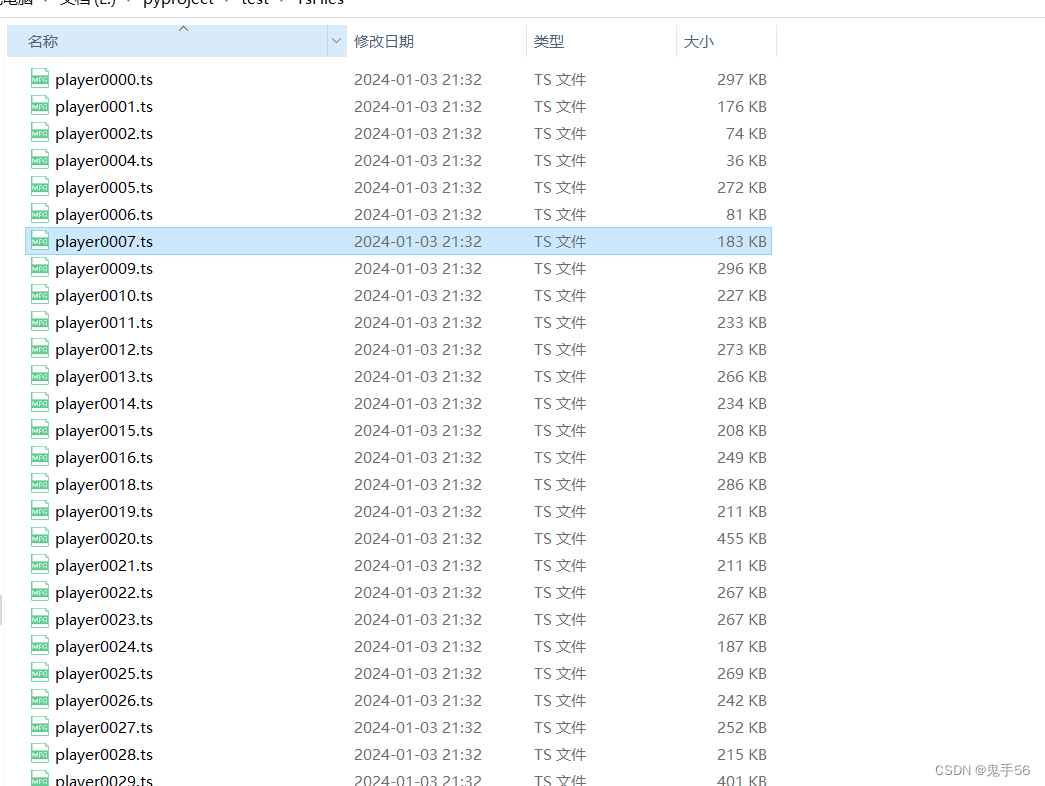
Task: Sort files by 修改日期 column
Action: pyautogui.click(x=437, y=41)
